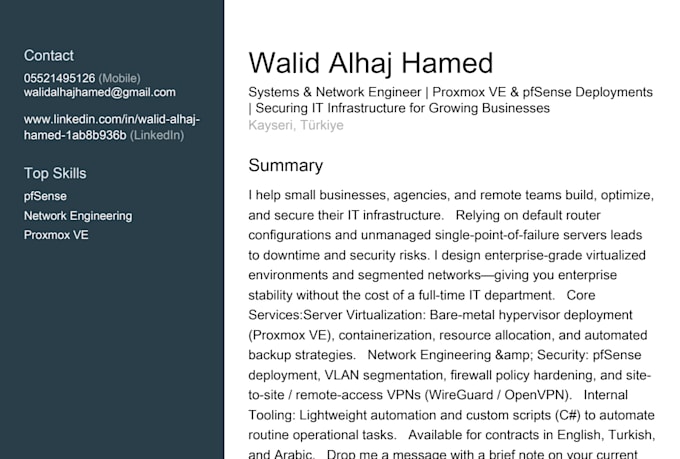Click the email address walidalhajhamed@gmail.com
Viewport: 680px width, 459px height.
(100, 92)
